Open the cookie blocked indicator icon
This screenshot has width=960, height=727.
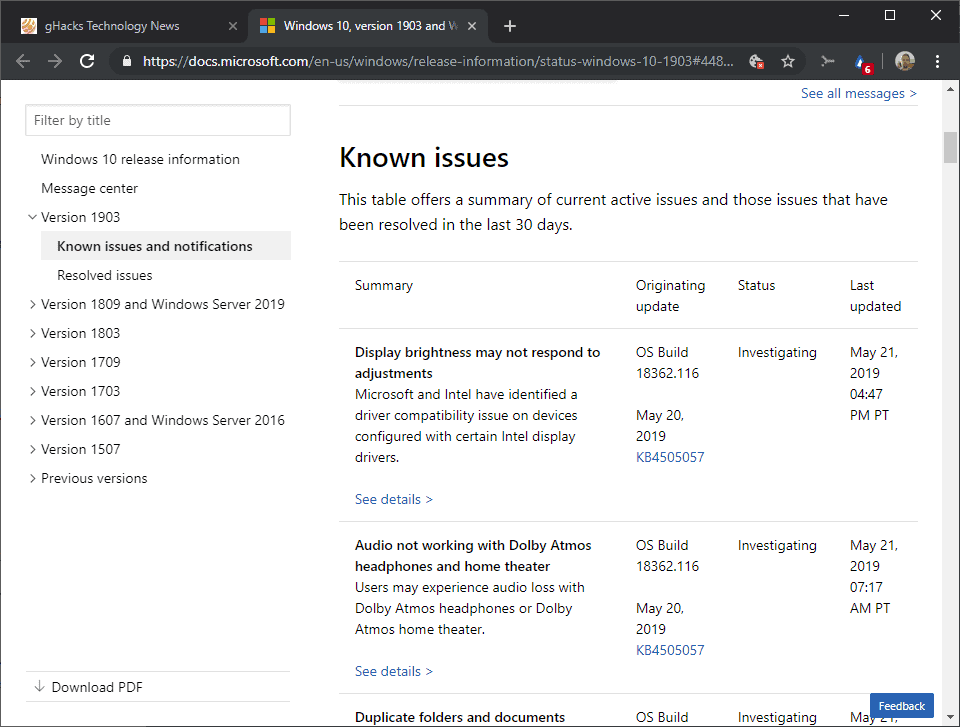pos(756,61)
